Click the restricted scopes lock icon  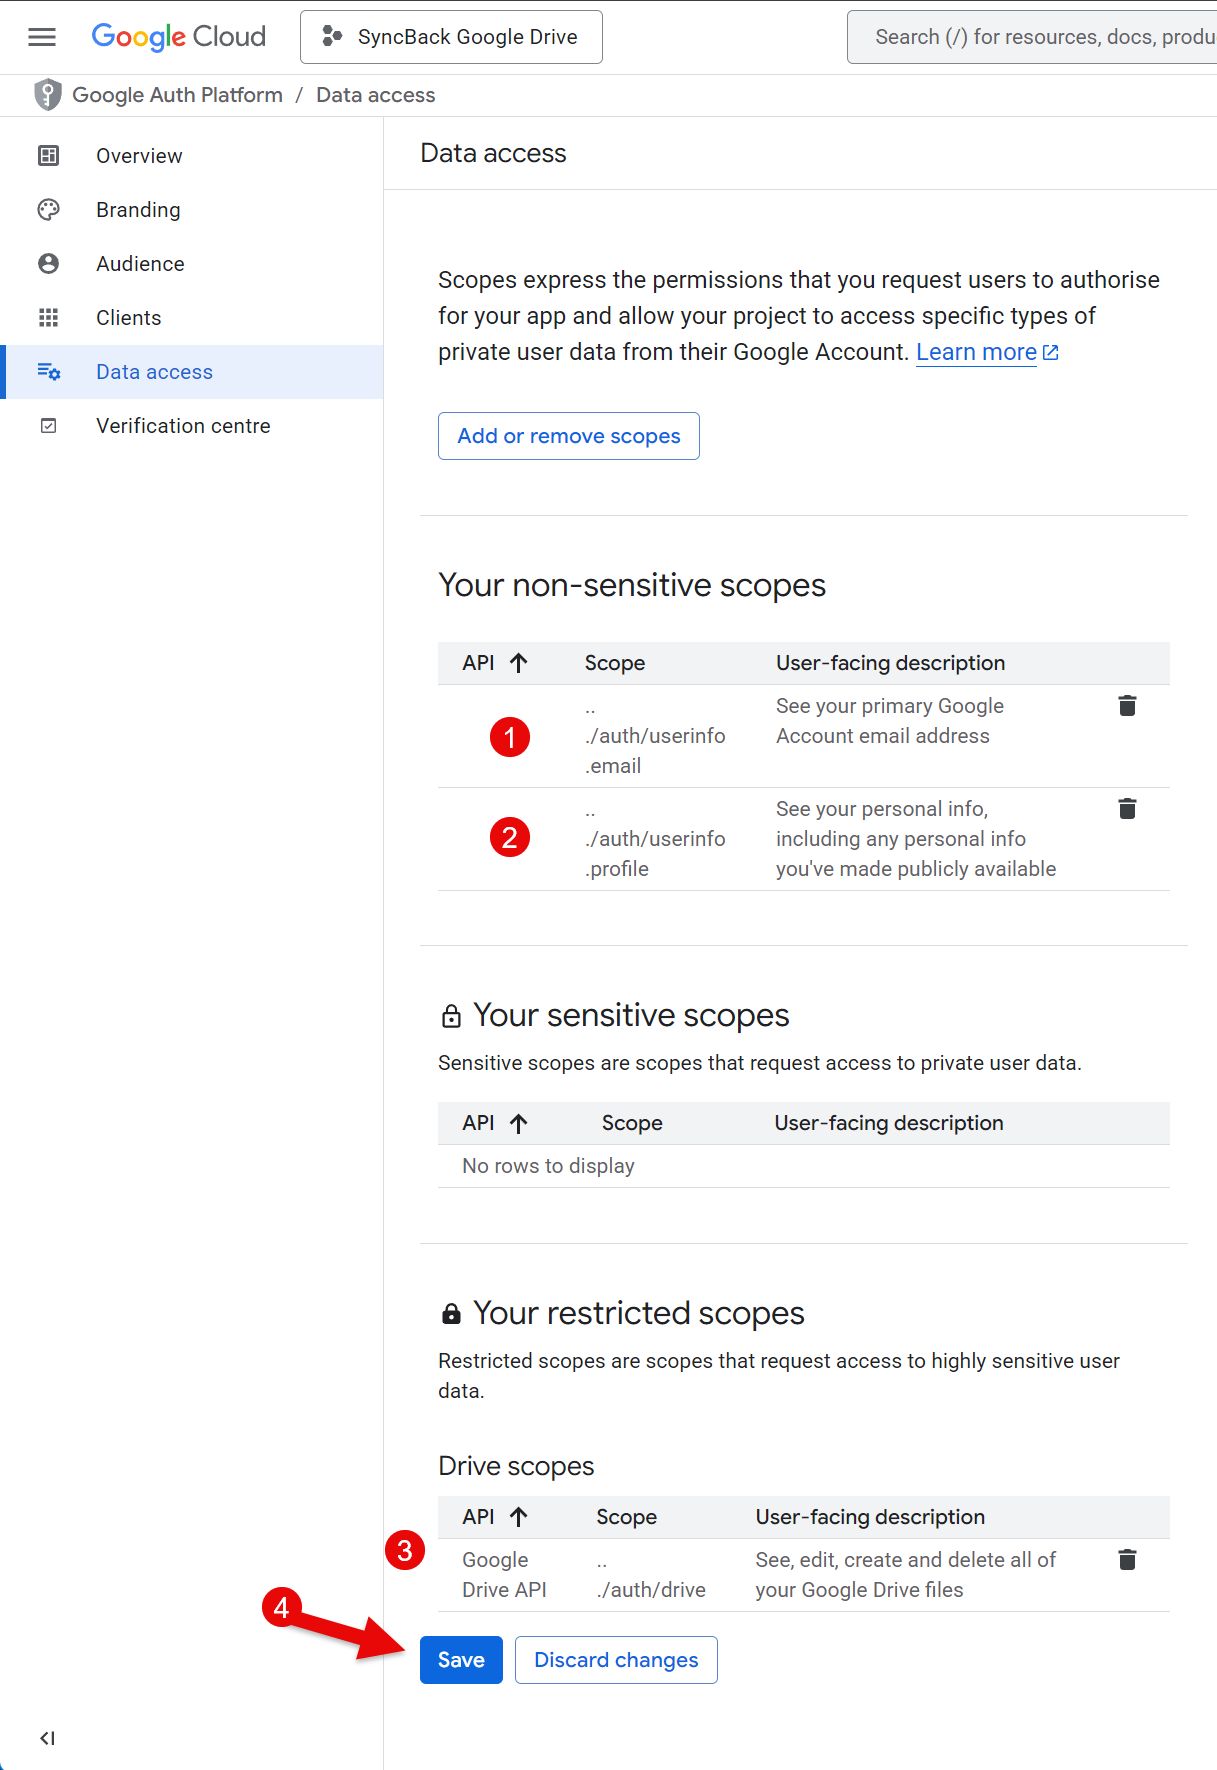(452, 1314)
